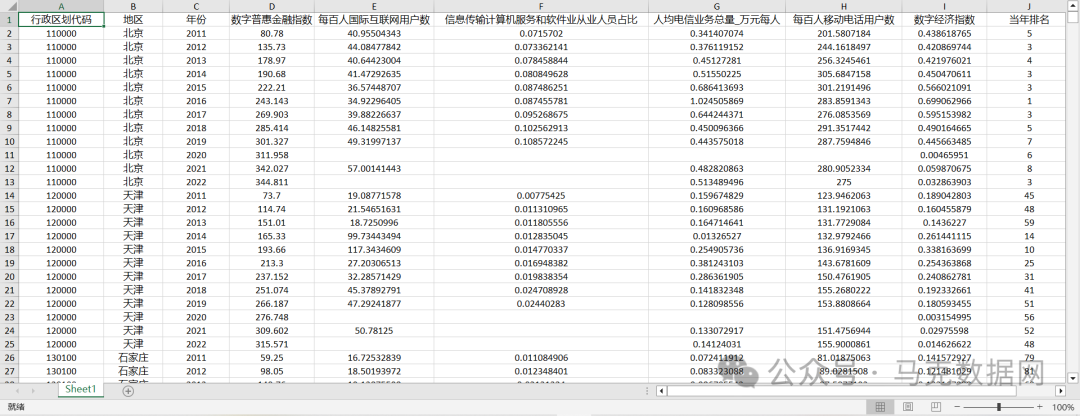
Task: Click header cell 行政区划代码
Action: (61, 20)
